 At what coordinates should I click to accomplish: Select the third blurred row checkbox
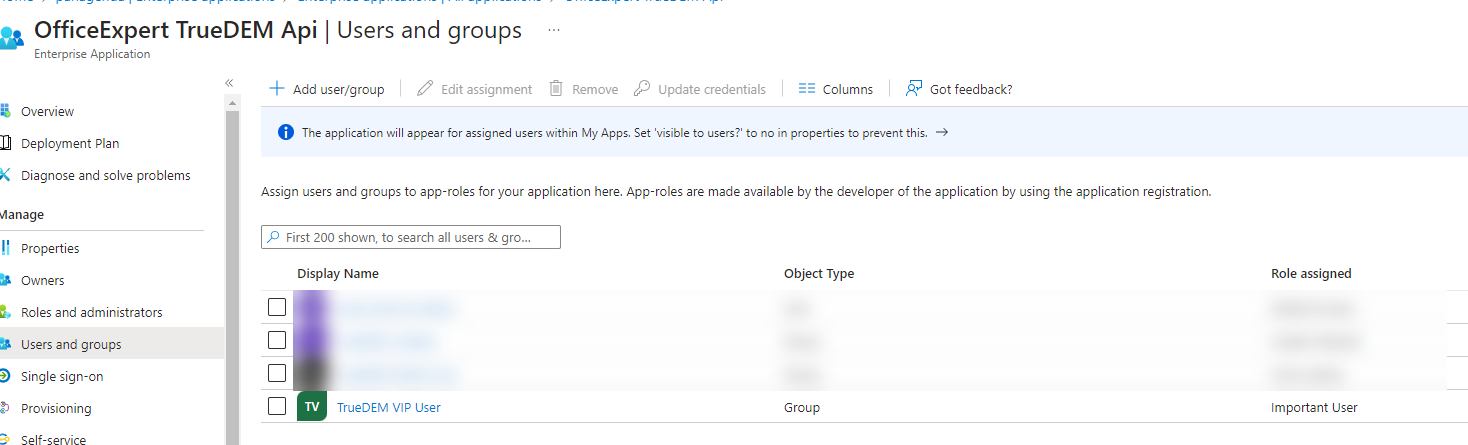277,373
